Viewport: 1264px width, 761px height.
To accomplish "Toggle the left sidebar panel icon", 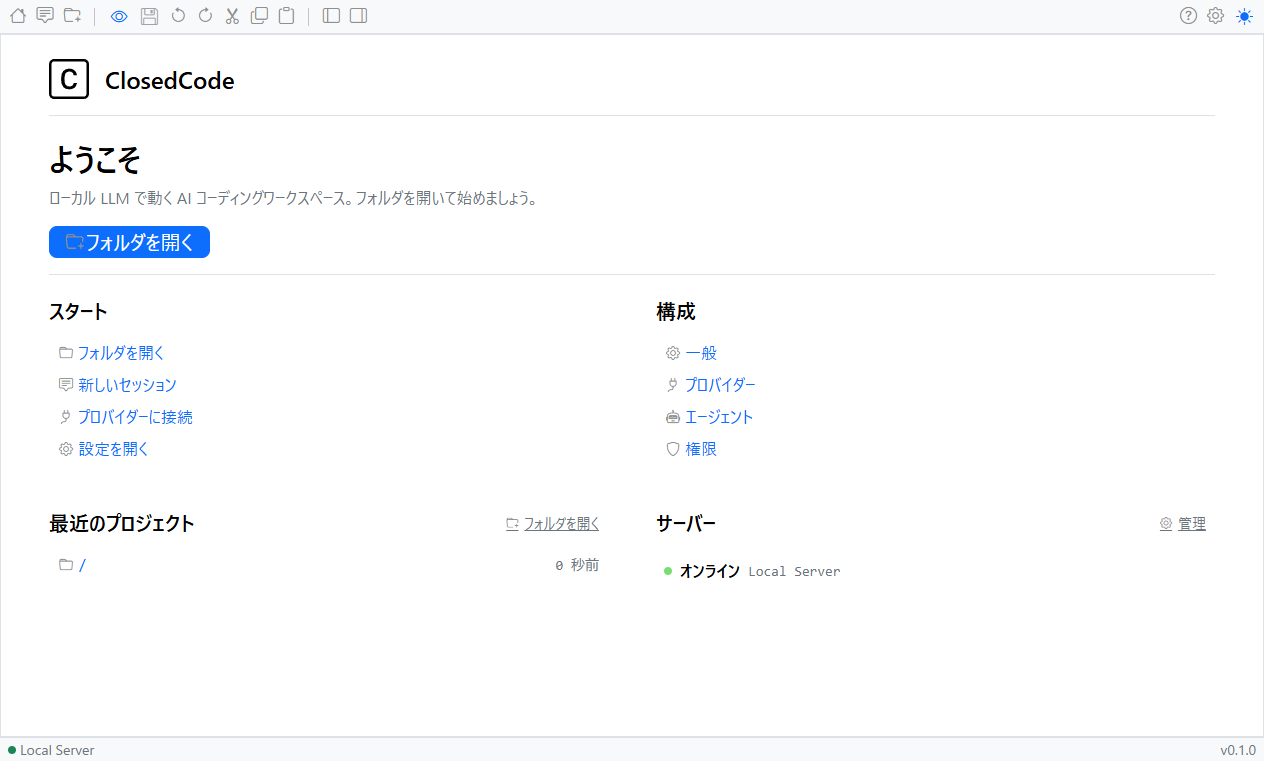I will coord(331,16).
